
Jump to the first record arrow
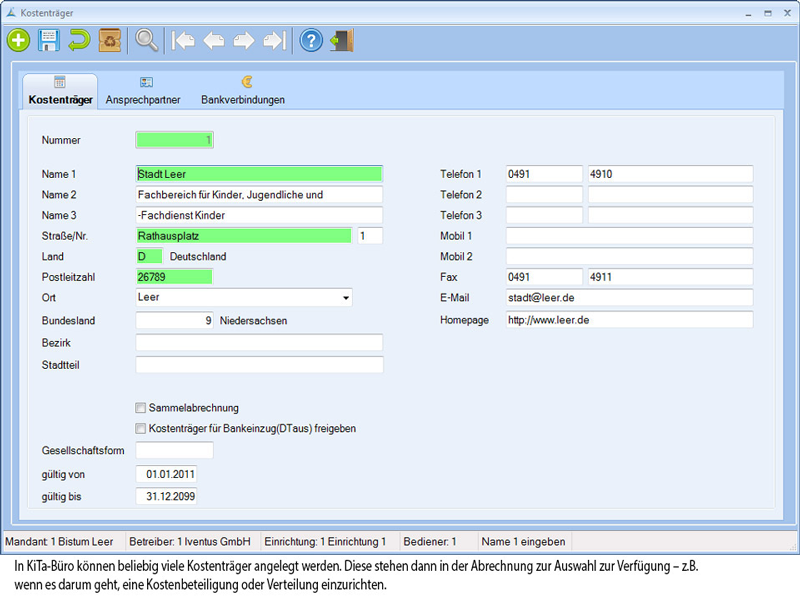183,40
